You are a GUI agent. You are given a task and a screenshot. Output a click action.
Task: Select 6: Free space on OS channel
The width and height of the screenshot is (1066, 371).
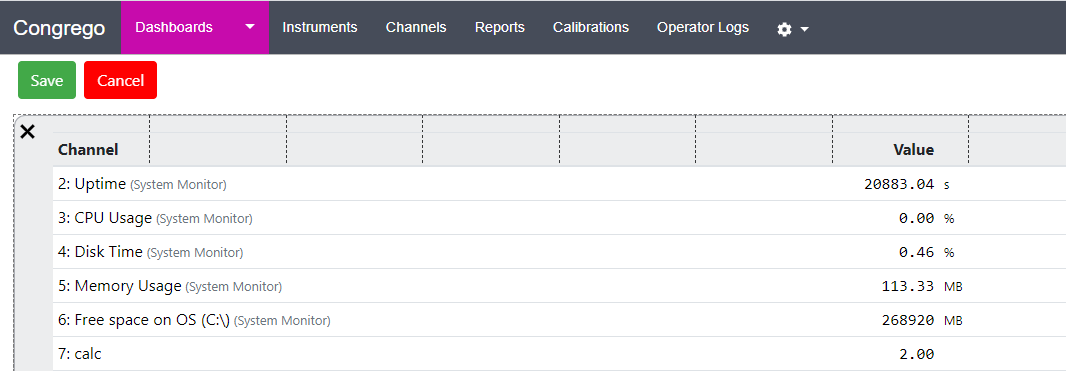pos(194,320)
